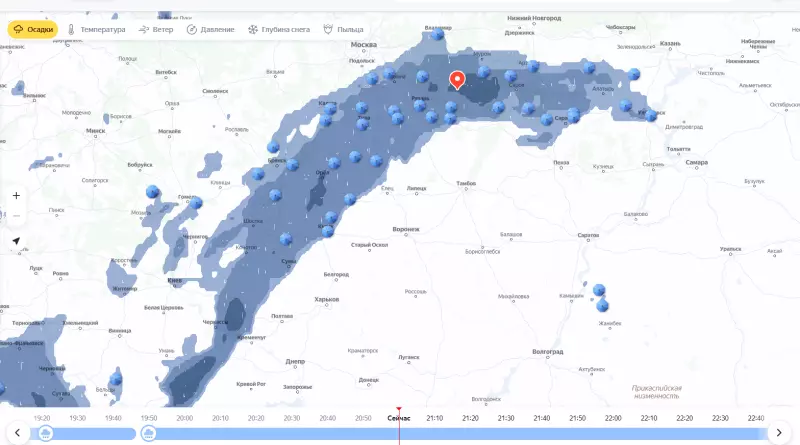Show the Глубина снега snow depth layer
This screenshot has width=800, height=445.
click(279, 29)
